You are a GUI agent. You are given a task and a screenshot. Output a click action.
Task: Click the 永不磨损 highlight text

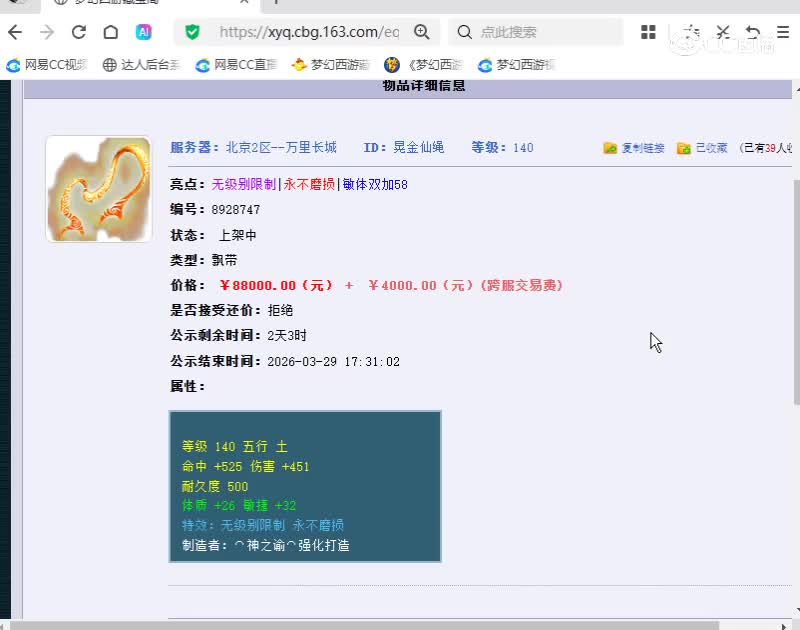point(309,184)
